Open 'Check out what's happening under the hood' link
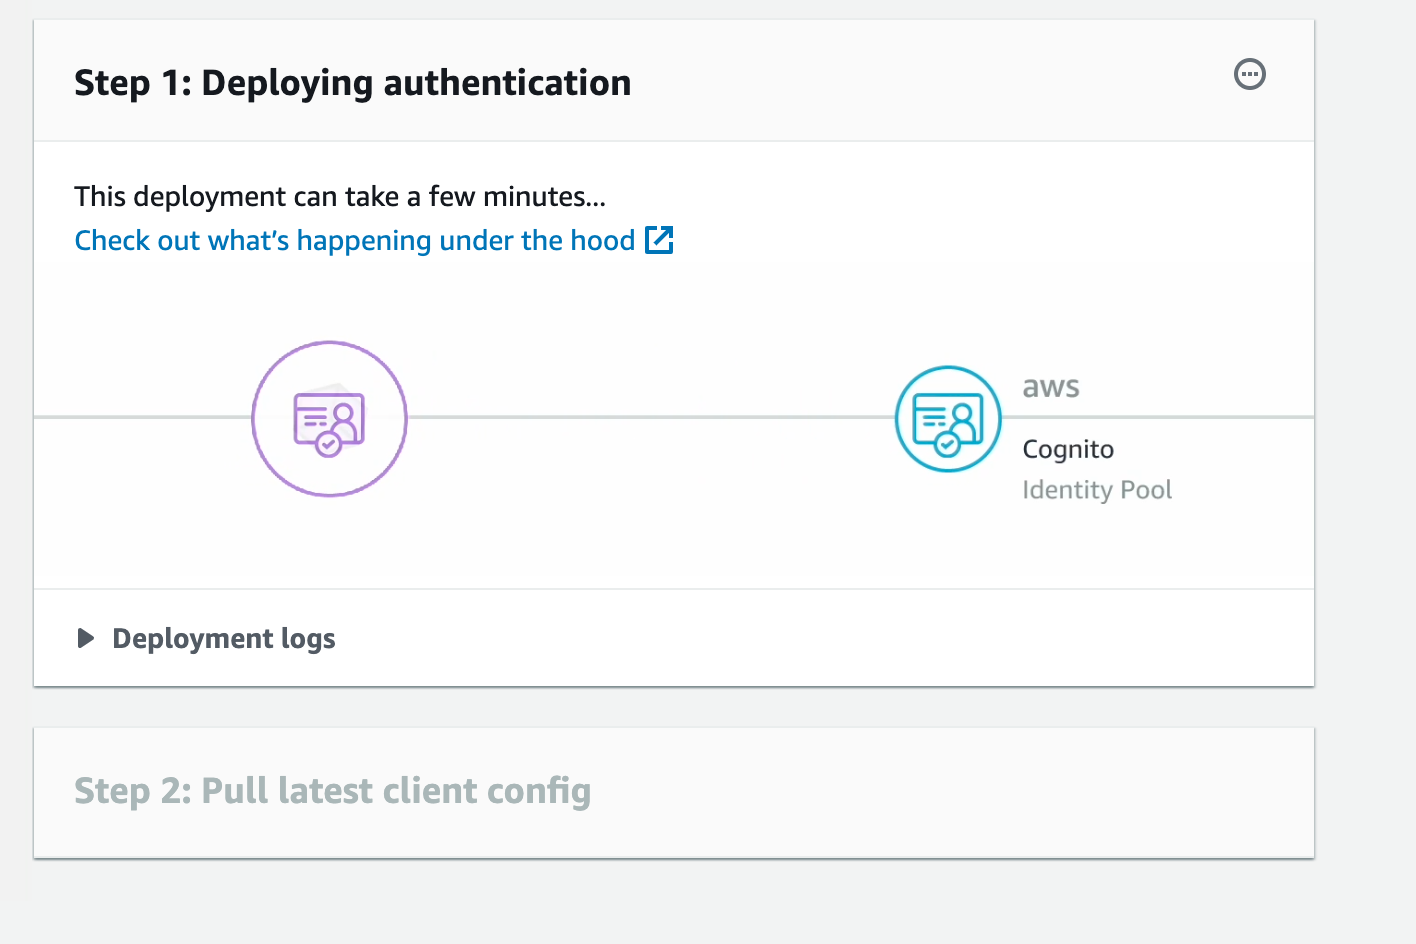 (355, 241)
